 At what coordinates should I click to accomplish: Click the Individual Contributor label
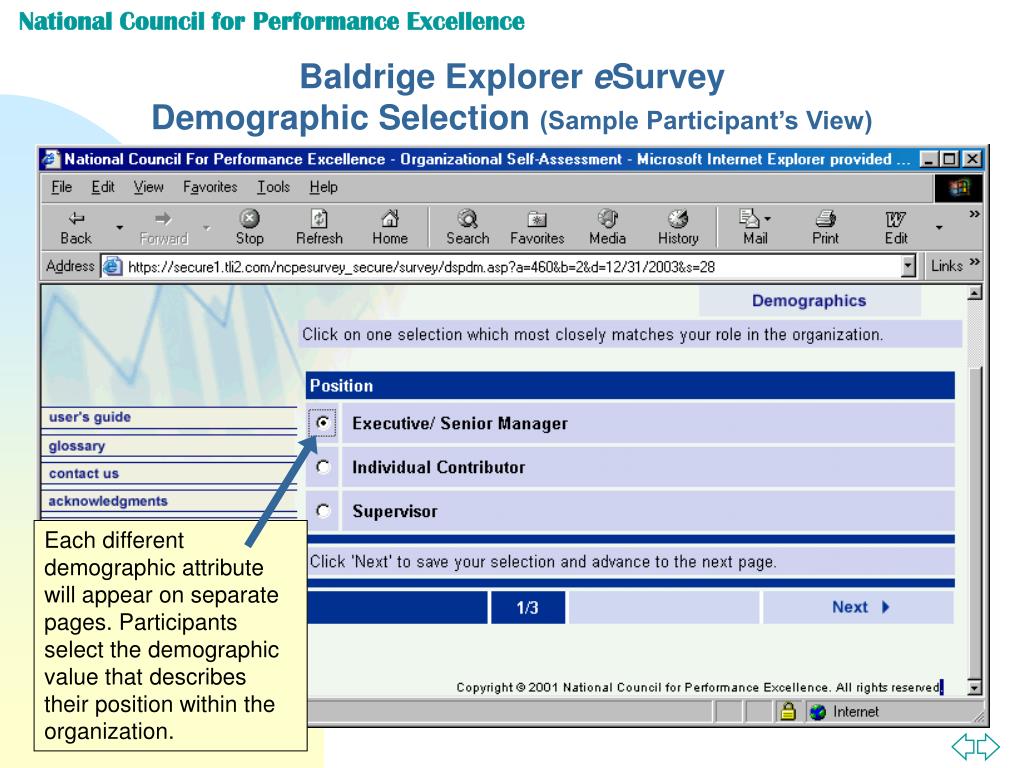pos(438,467)
